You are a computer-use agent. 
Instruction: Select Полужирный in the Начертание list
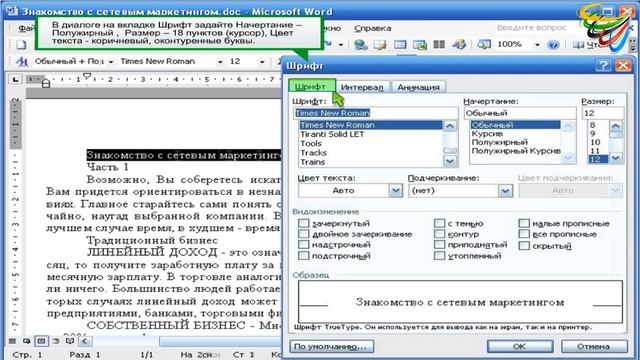coord(500,142)
